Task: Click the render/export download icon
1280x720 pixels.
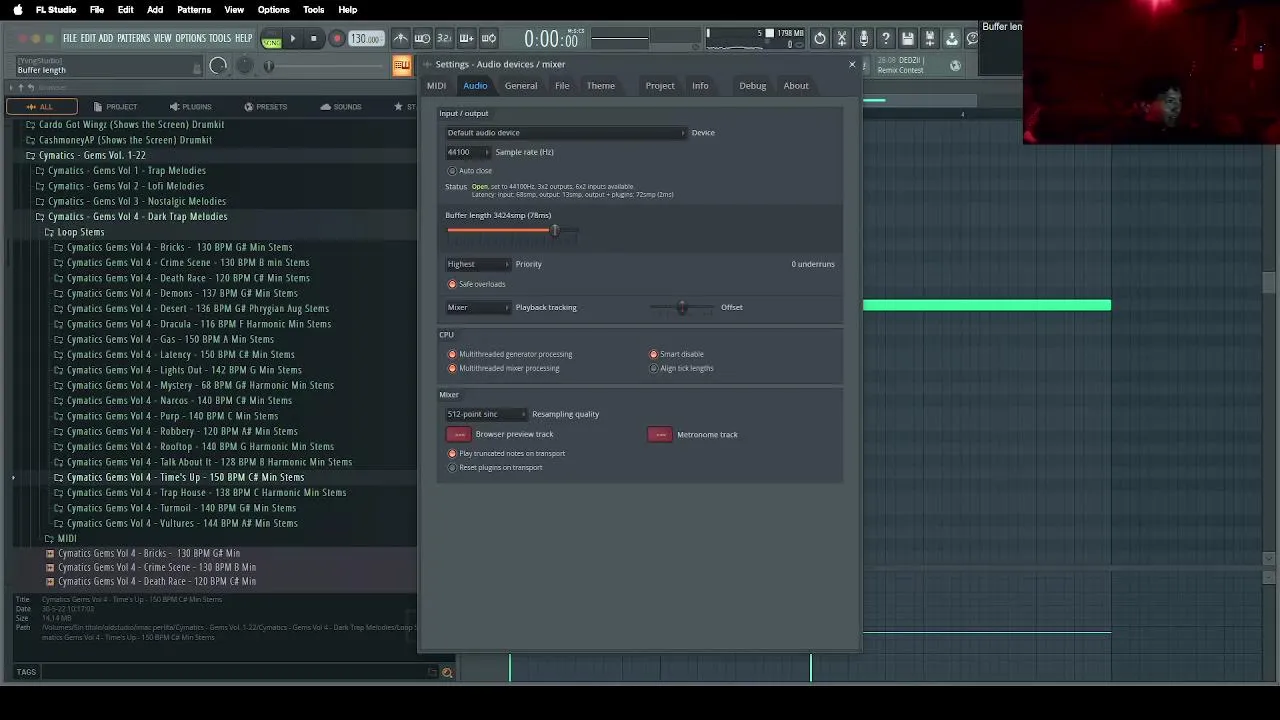Action: (952, 39)
